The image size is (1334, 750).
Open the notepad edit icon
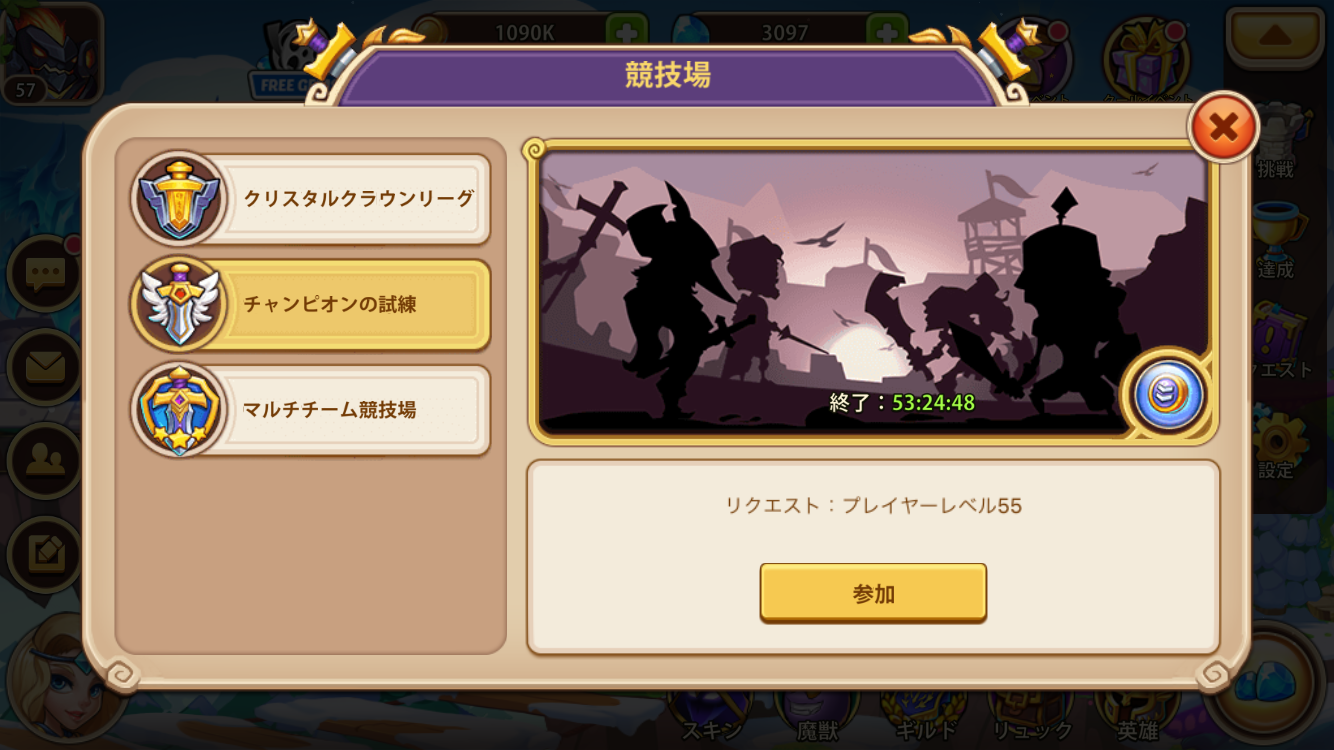[45, 554]
